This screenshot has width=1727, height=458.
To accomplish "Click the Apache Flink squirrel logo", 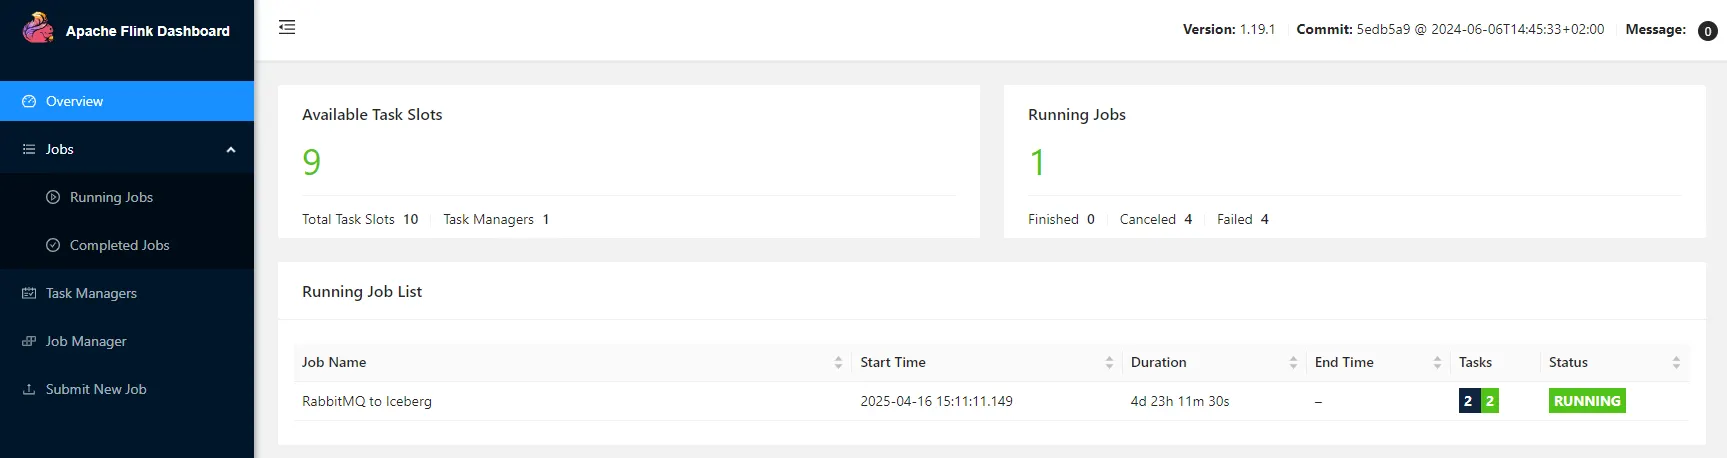I will [x=38, y=28].
